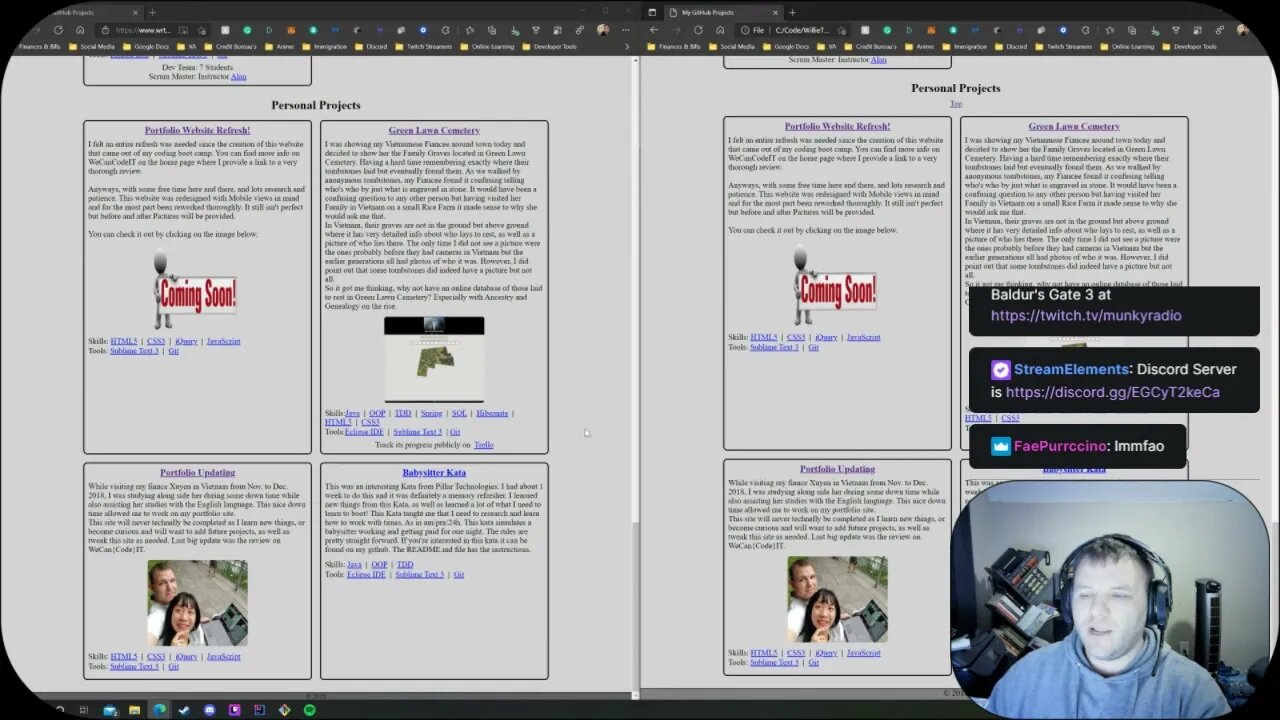Open the tab actions menu in right browser window

click(x=652, y=12)
